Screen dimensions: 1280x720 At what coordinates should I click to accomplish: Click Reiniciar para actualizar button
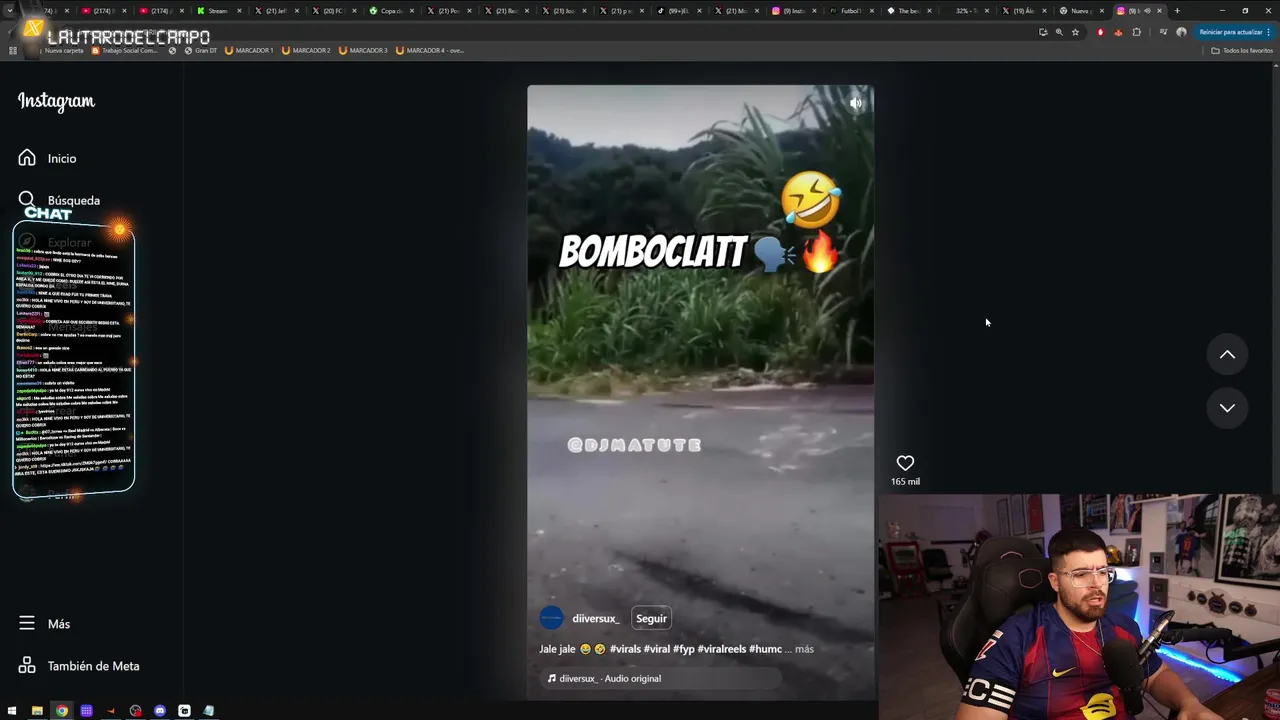click(1234, 32)
